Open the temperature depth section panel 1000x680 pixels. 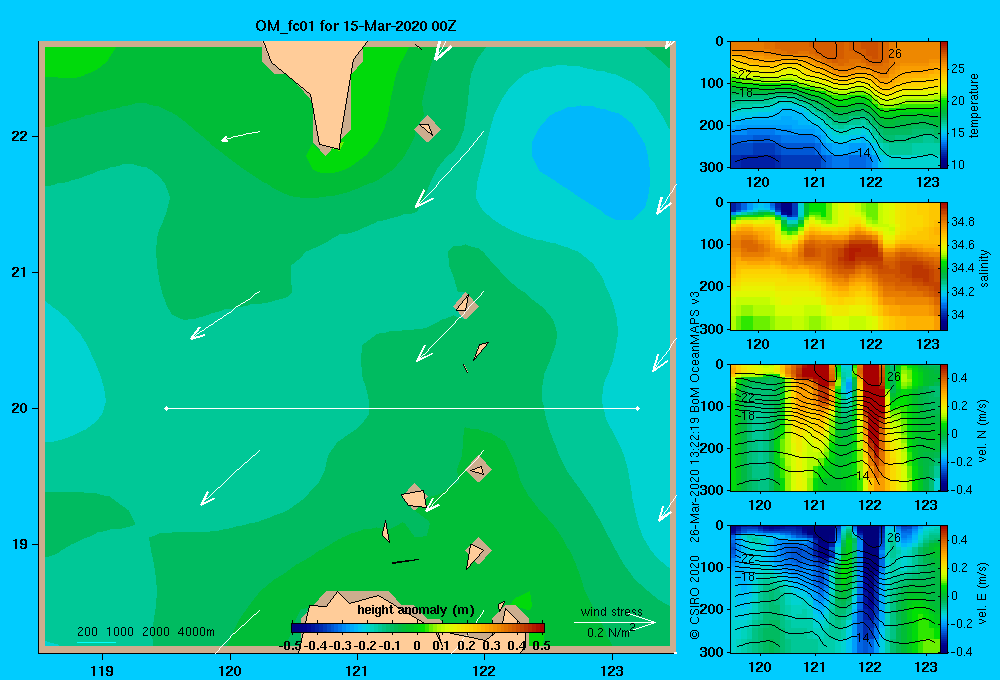pos(835,105)
